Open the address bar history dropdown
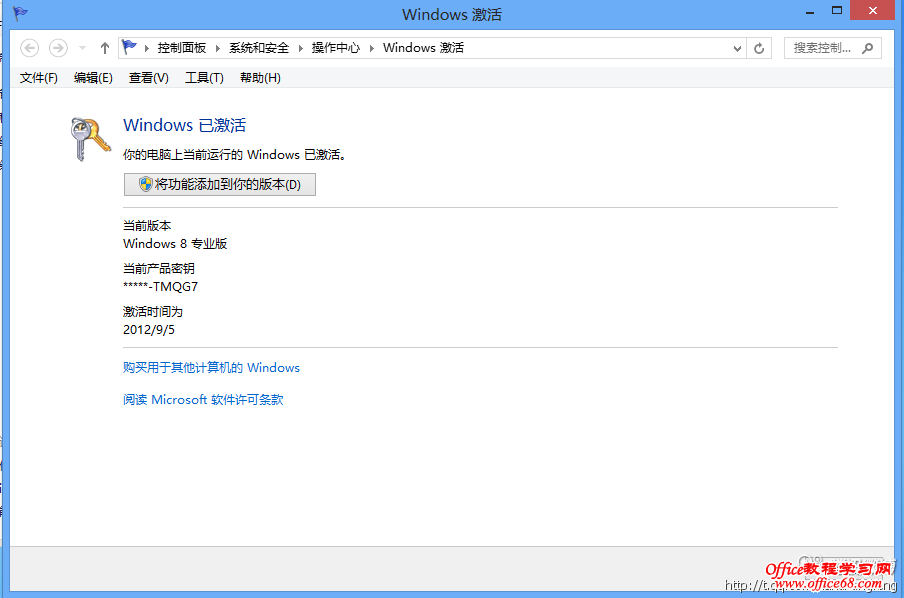Image resolution: width=904 pixels, height=598 pixels. 737,47
